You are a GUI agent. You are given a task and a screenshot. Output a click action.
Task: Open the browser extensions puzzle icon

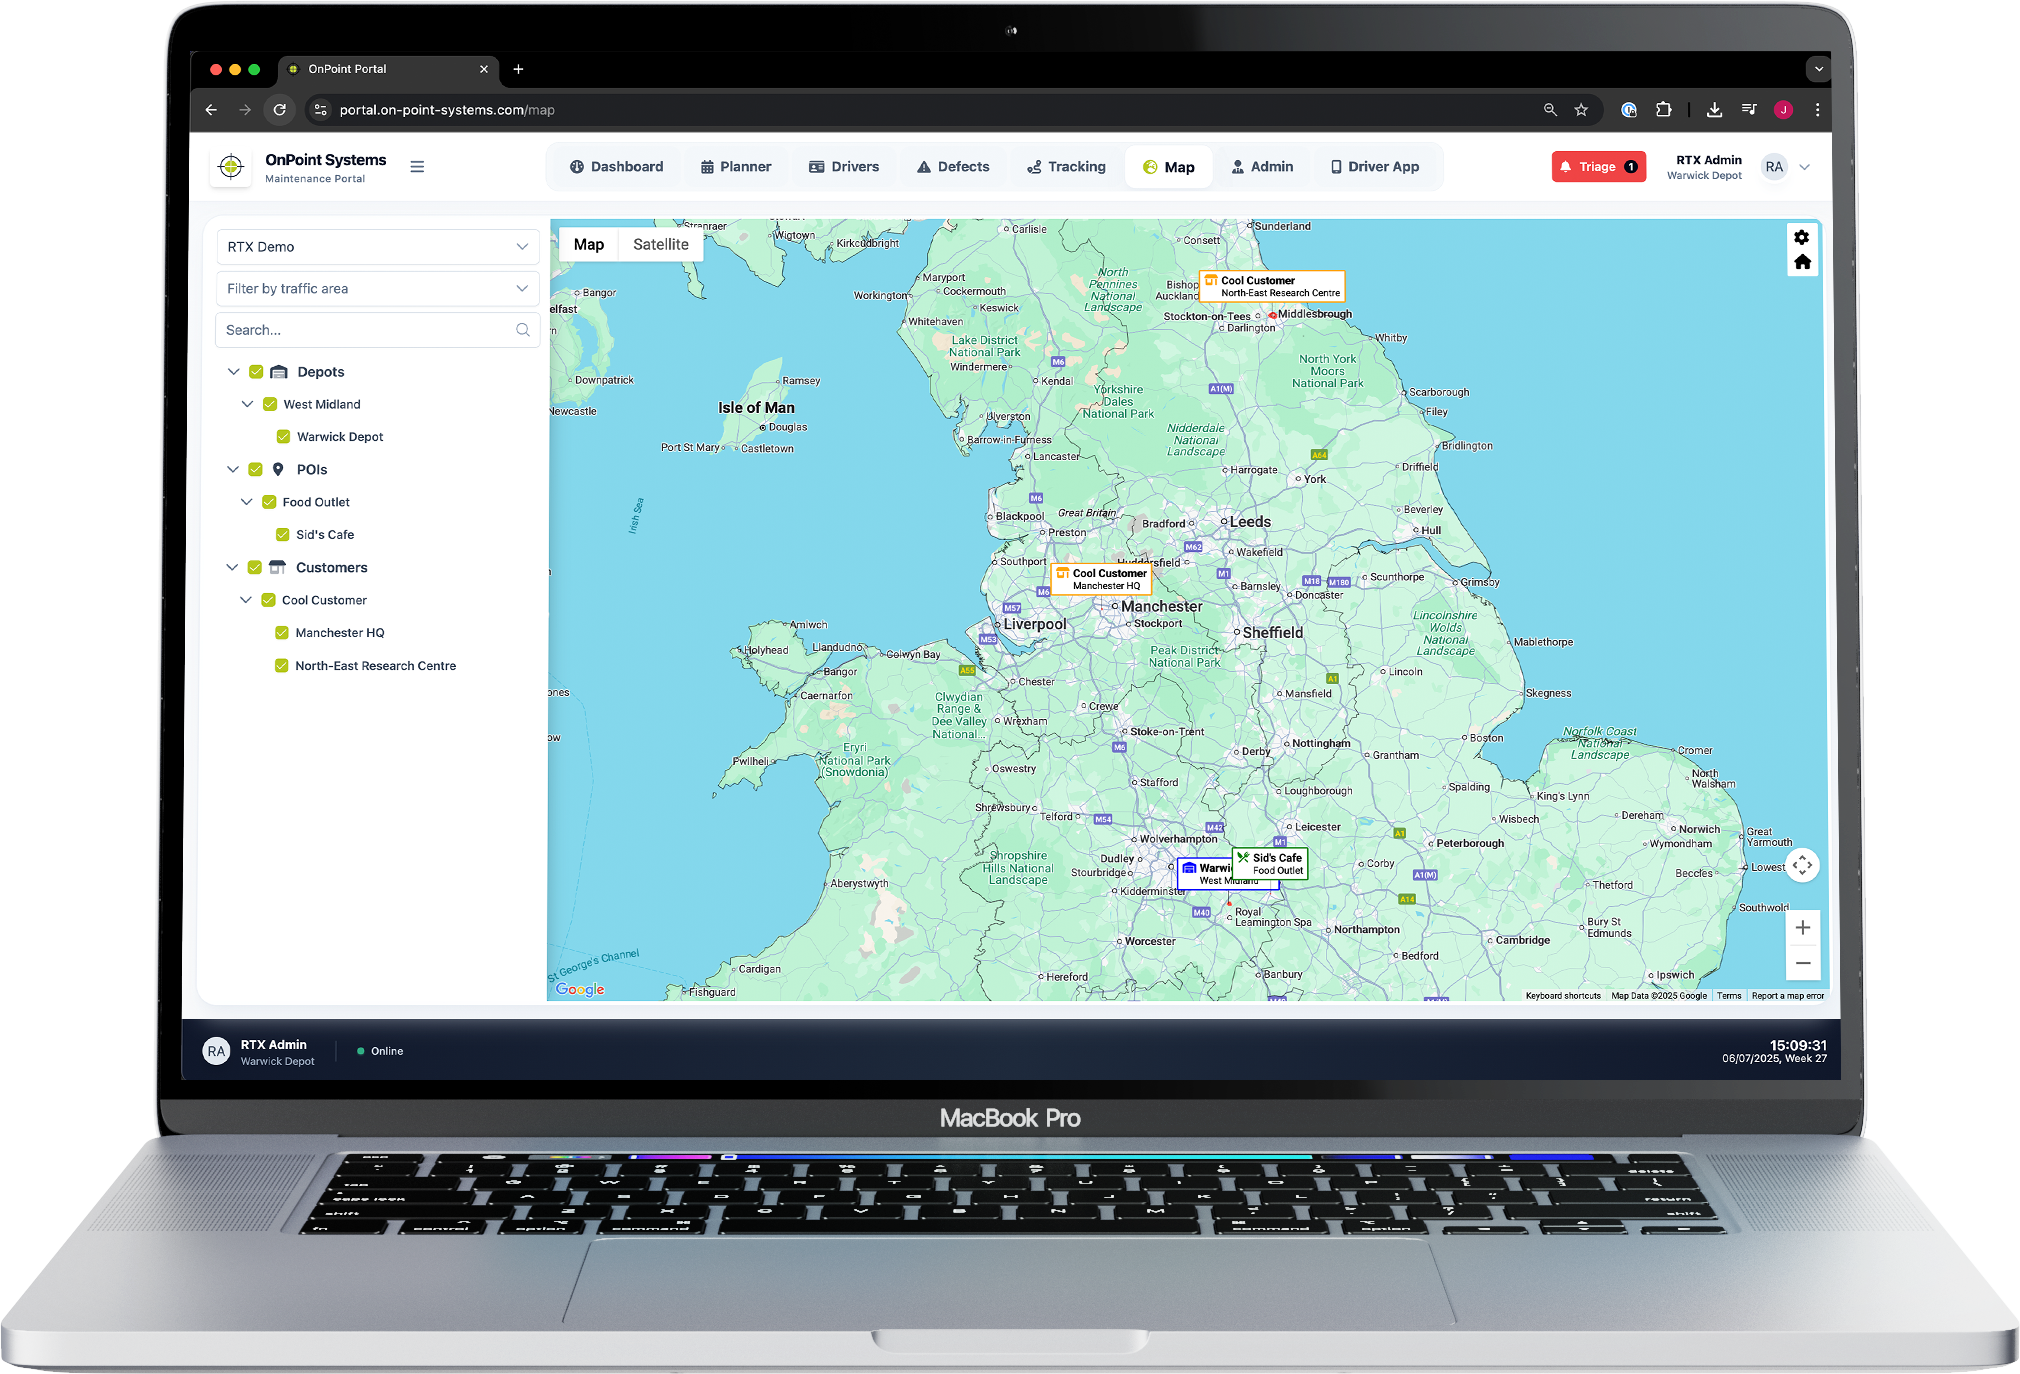[1663, 110]
